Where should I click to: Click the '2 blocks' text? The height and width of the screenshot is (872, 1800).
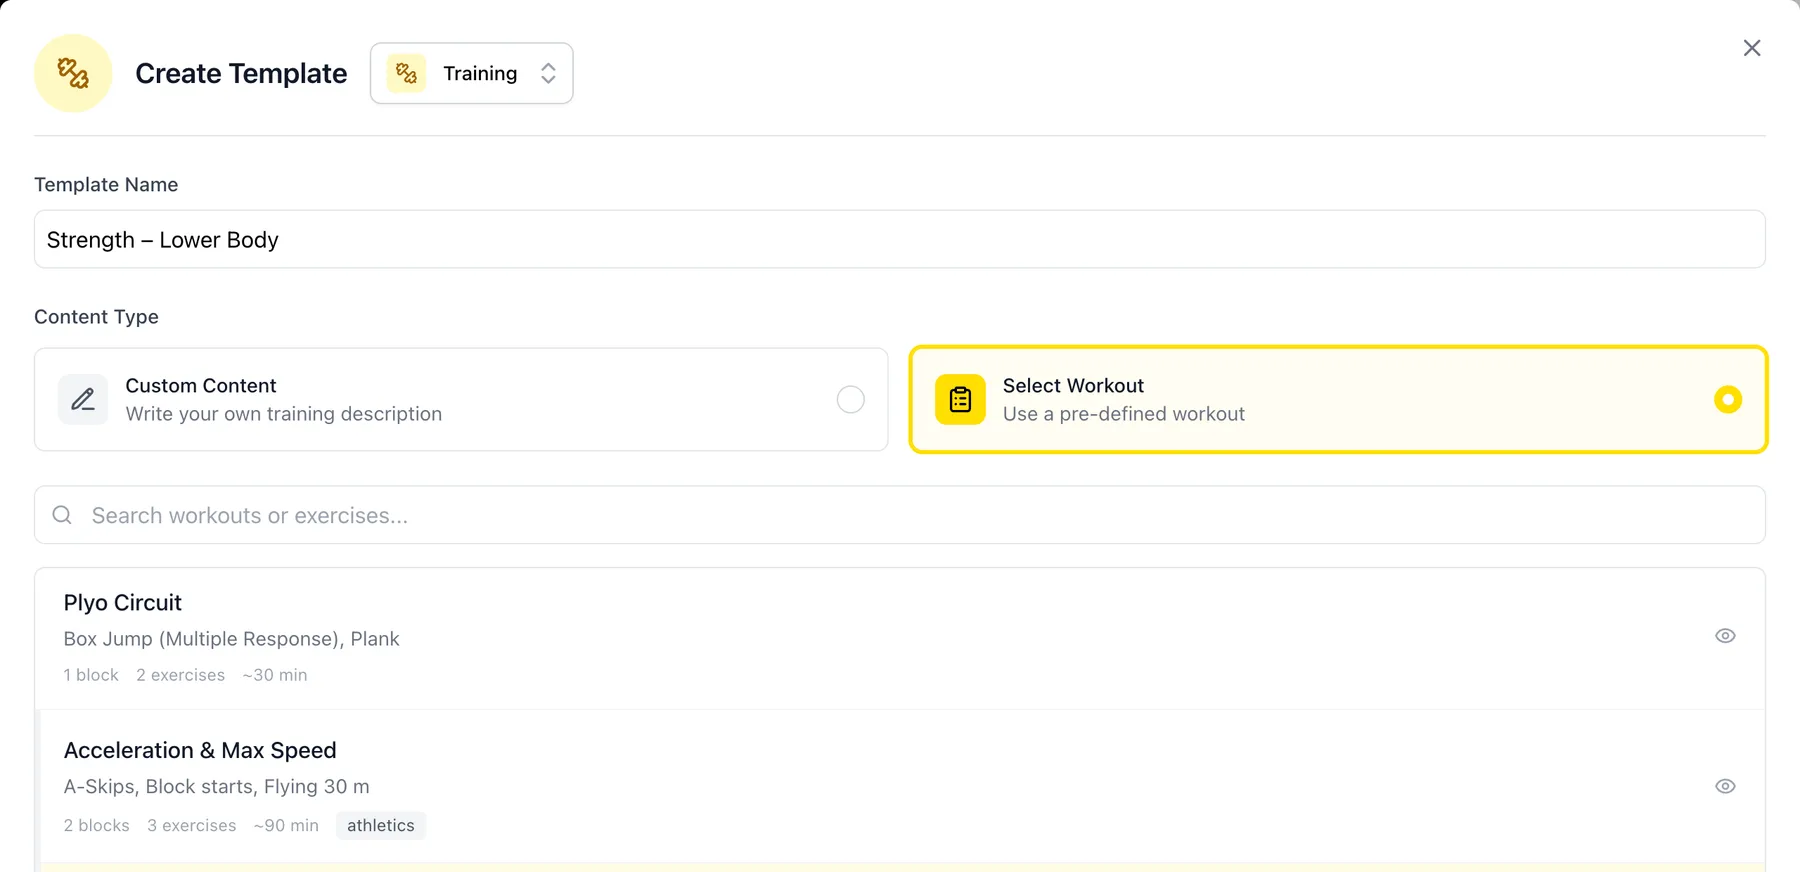[97, 825]
